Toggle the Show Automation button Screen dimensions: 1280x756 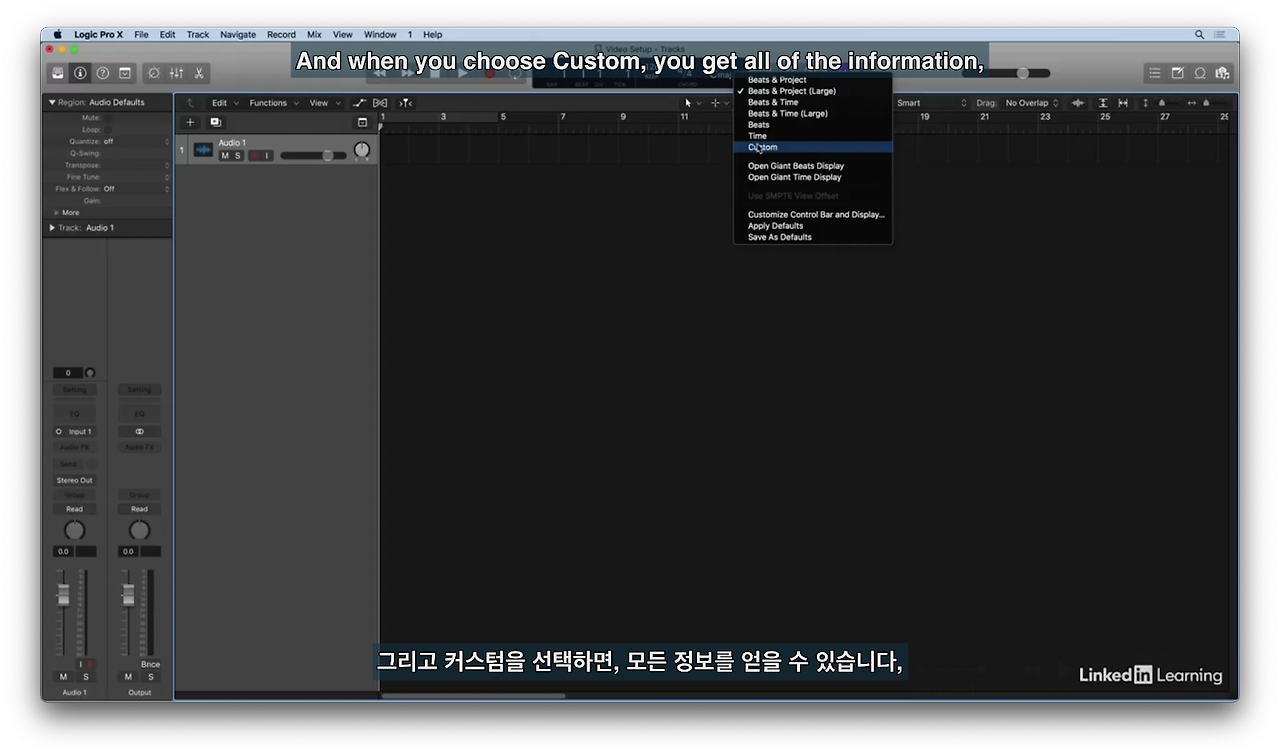pyautogui.click(x=360, y=103)
